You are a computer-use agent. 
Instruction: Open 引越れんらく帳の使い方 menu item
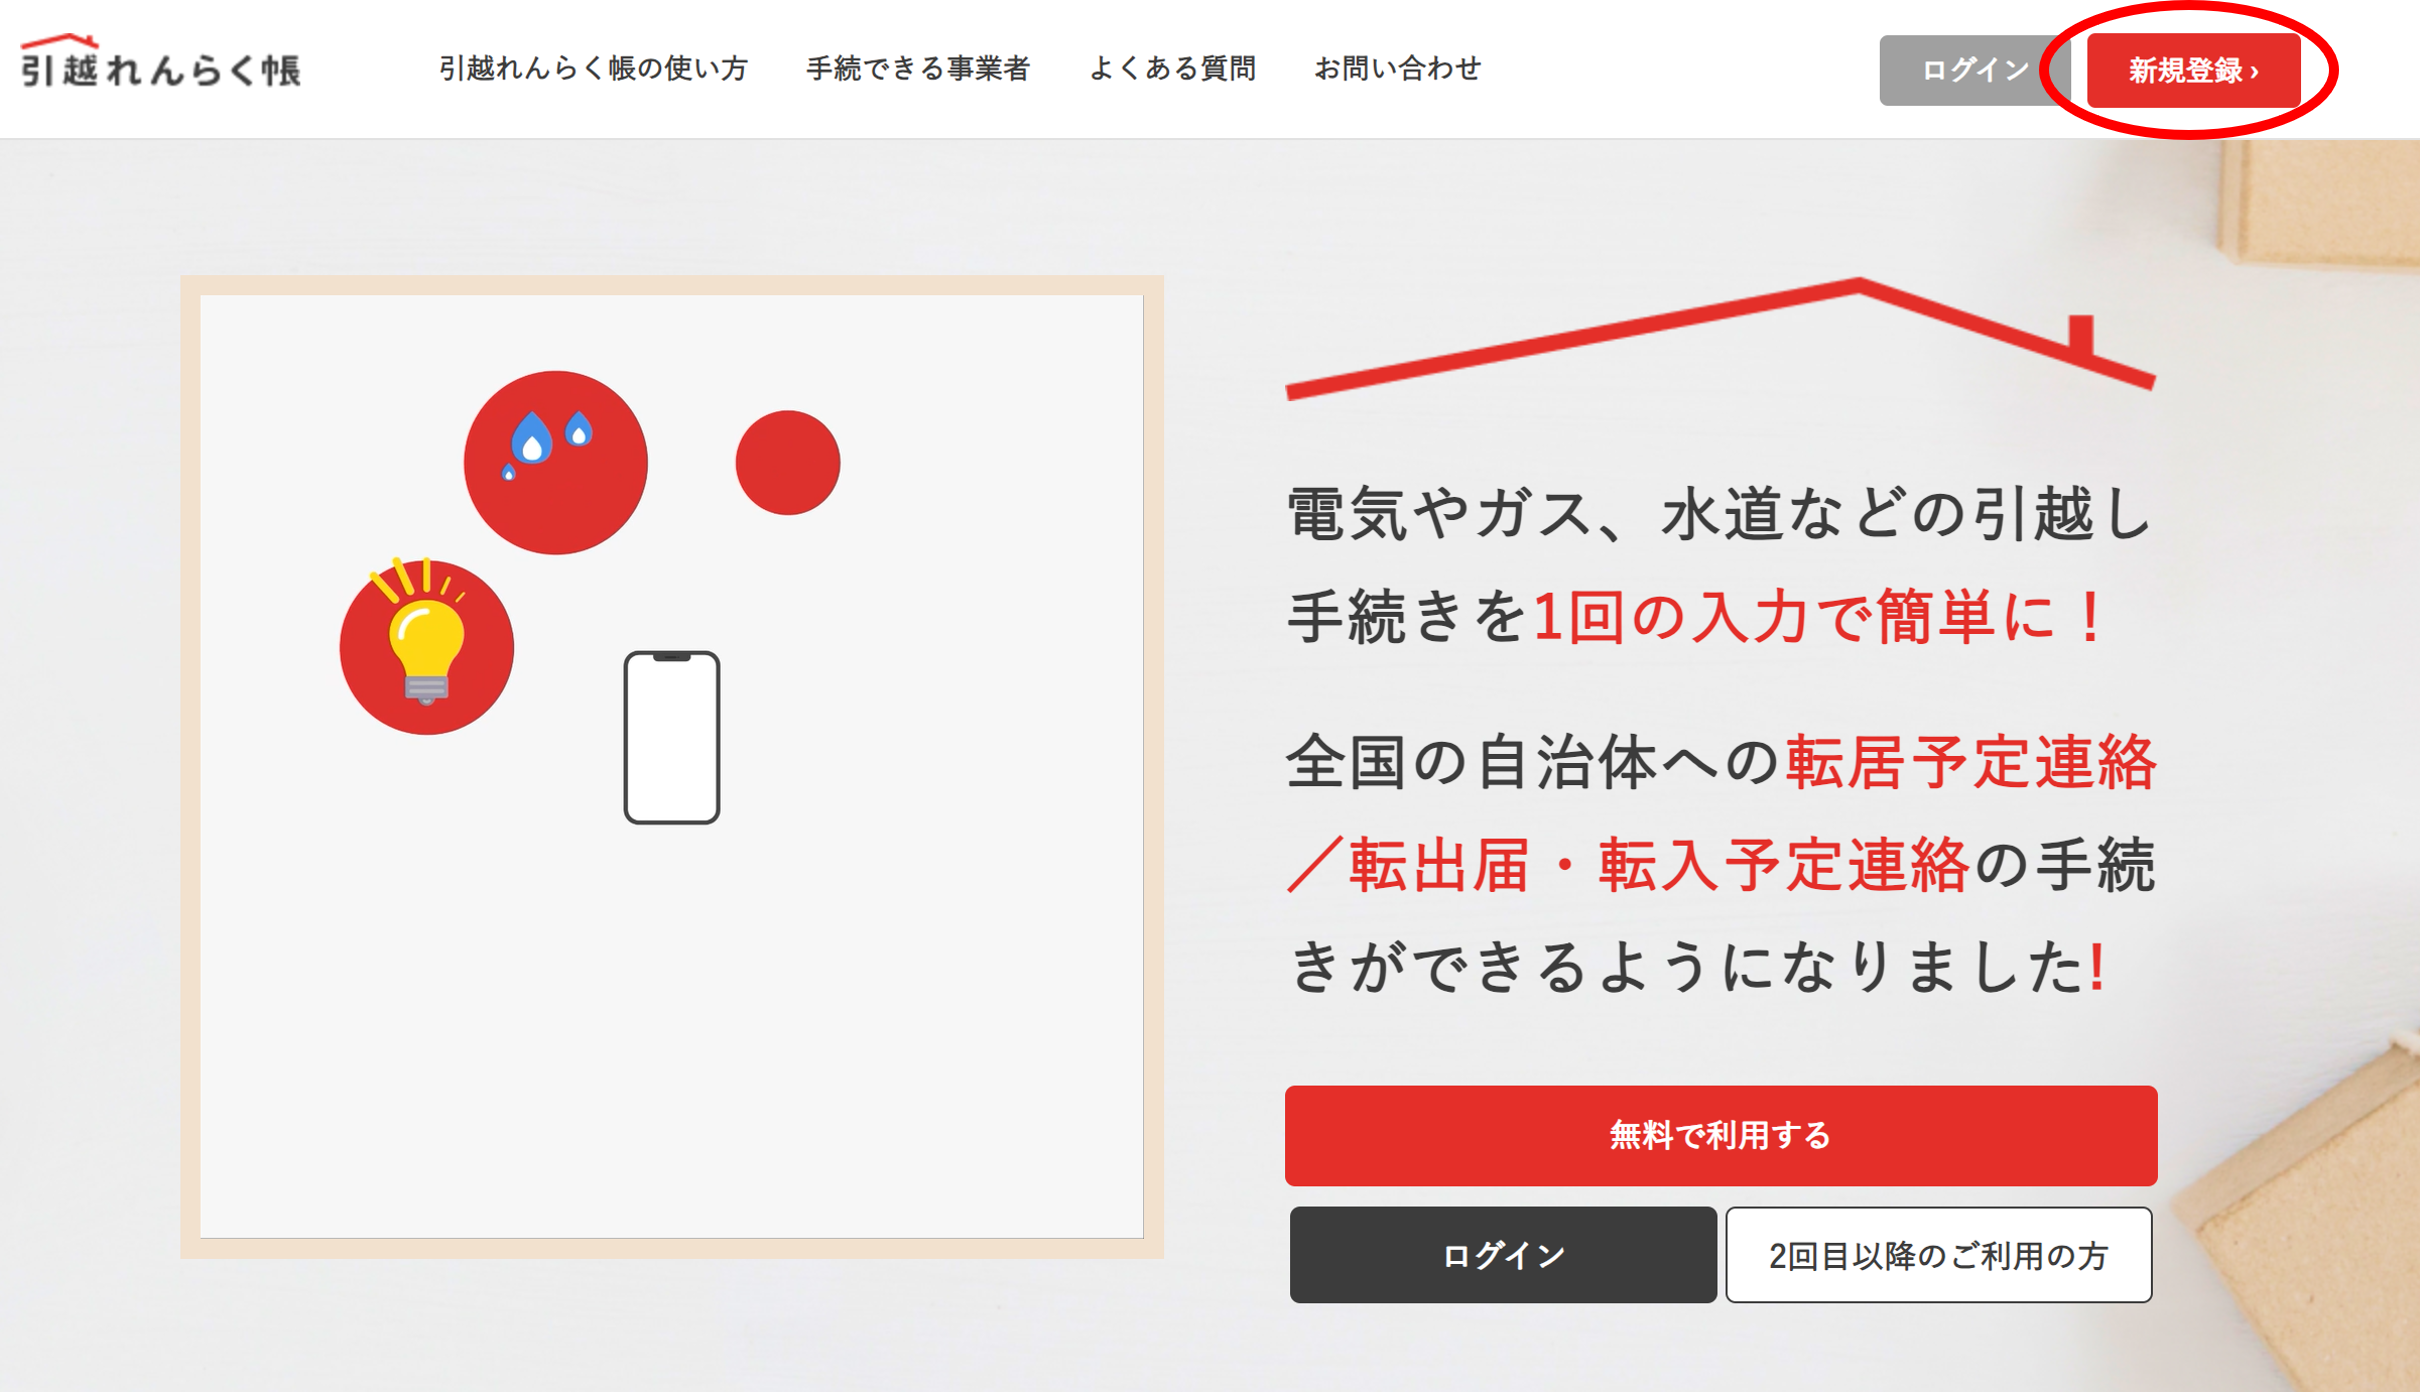click(593, 69)
